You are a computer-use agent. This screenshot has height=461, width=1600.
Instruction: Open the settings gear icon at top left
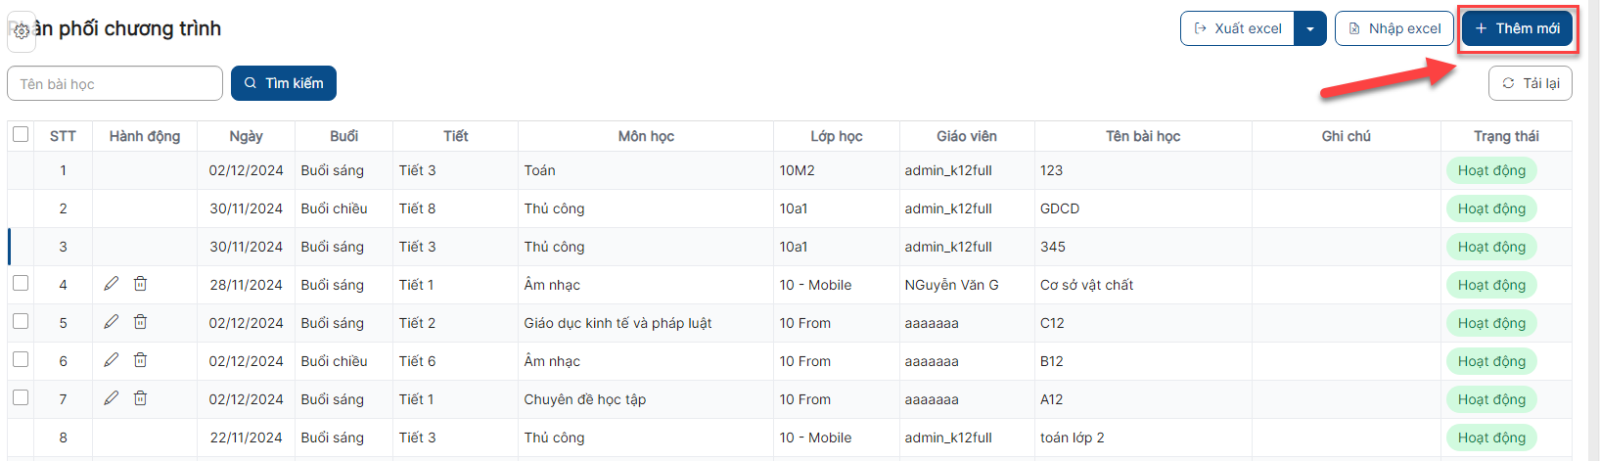coord(21,31)
